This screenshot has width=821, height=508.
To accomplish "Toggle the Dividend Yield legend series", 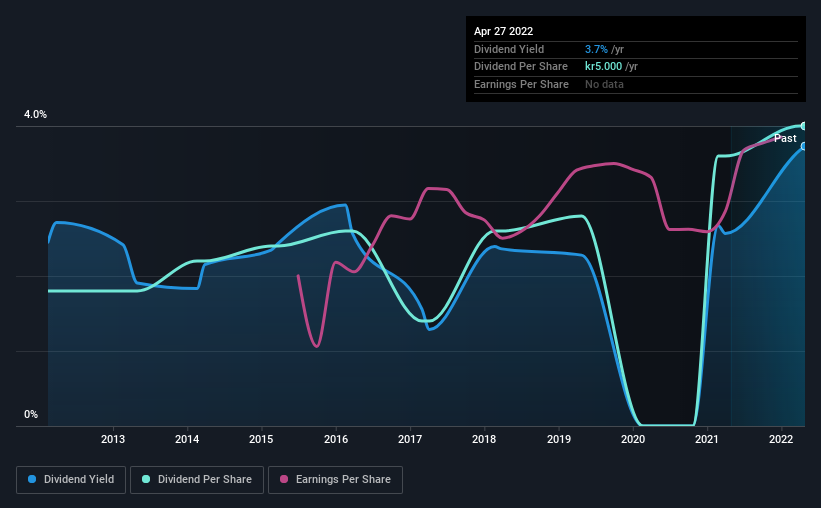I will pos(71,480).
